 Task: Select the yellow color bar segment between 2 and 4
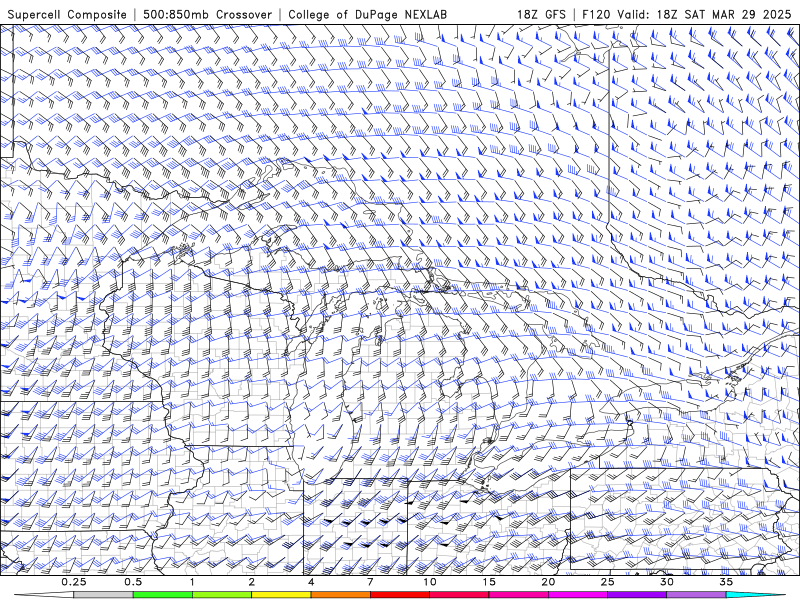[281, 595]
